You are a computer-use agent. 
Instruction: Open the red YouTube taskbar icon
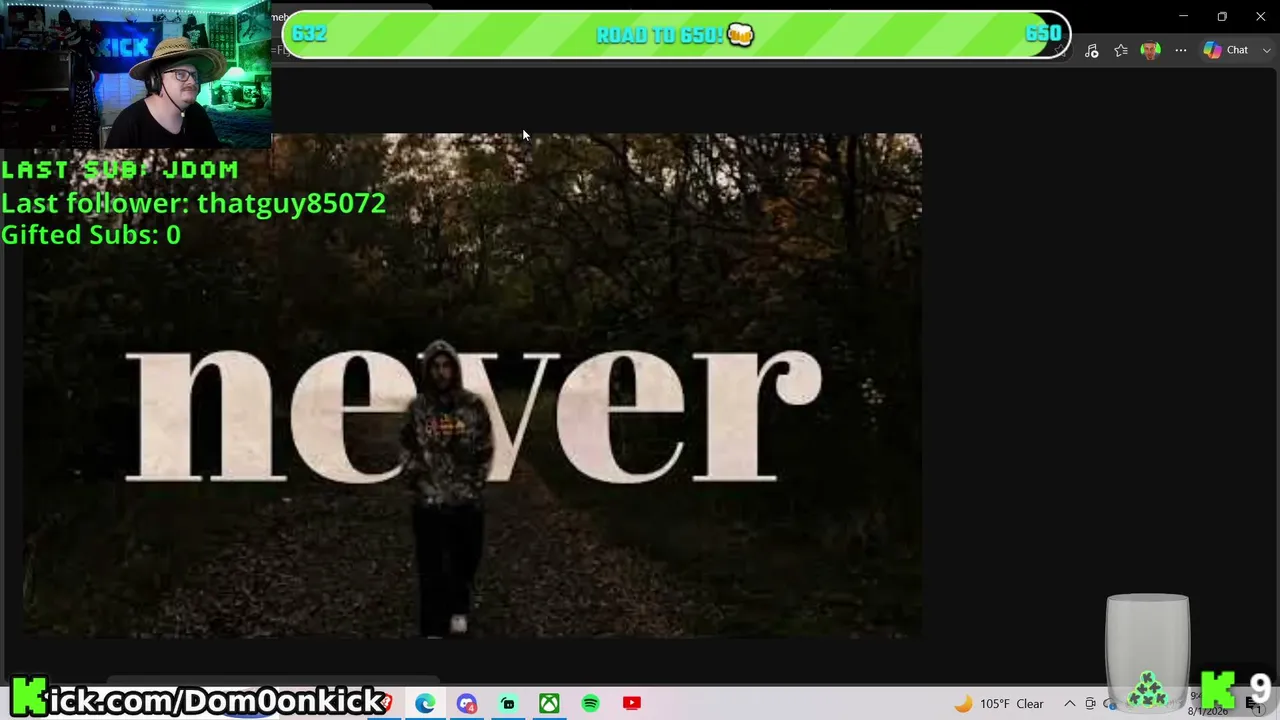[x=631, y=704]
